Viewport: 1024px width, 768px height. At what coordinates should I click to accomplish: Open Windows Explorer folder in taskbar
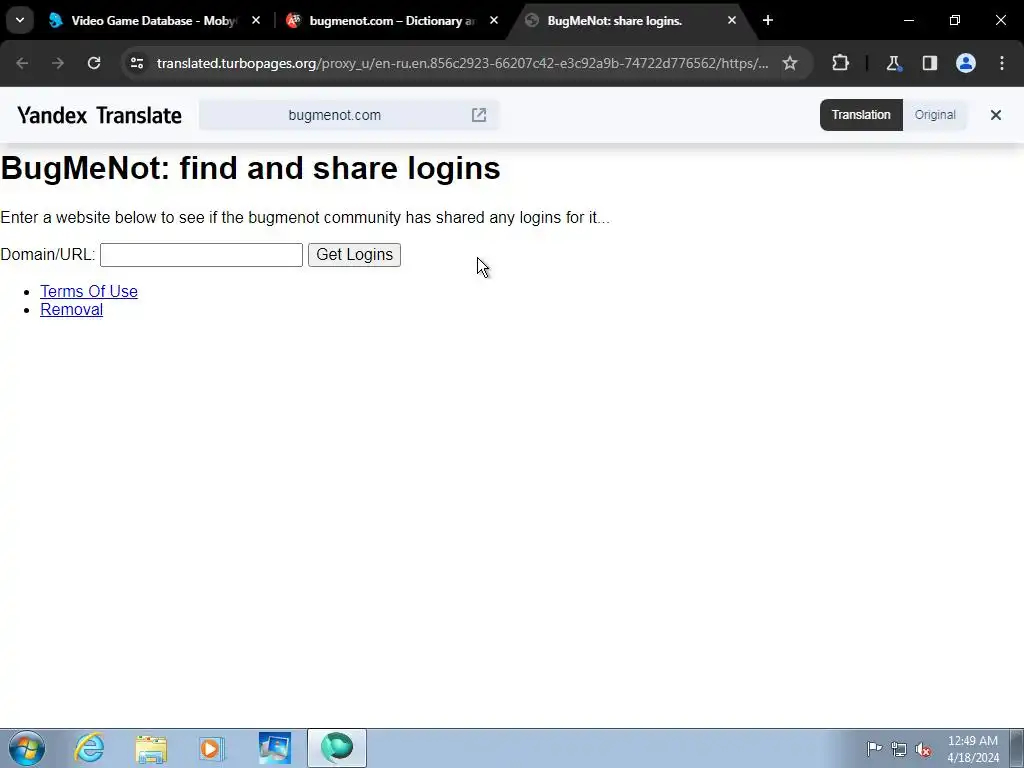click(151, 748)
